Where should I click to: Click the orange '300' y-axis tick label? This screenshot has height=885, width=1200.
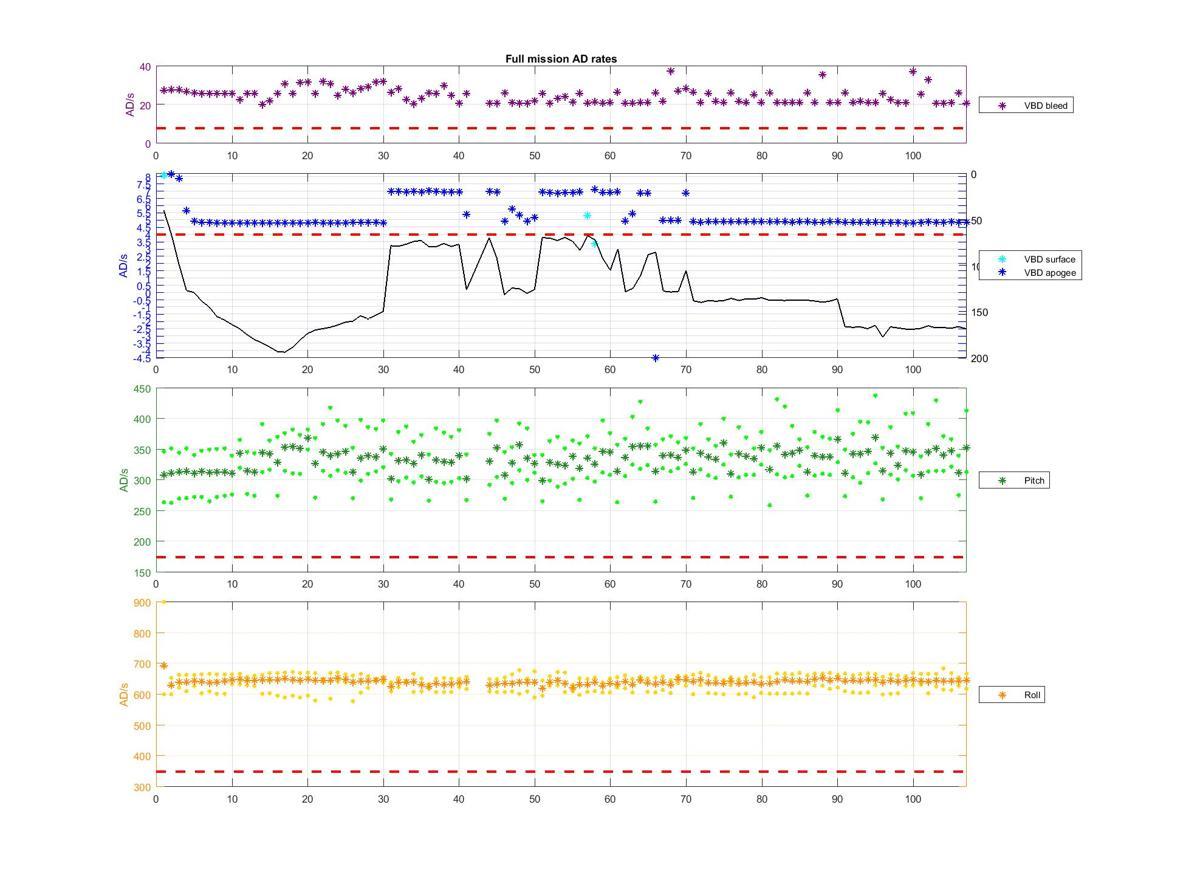coord(142,787)
